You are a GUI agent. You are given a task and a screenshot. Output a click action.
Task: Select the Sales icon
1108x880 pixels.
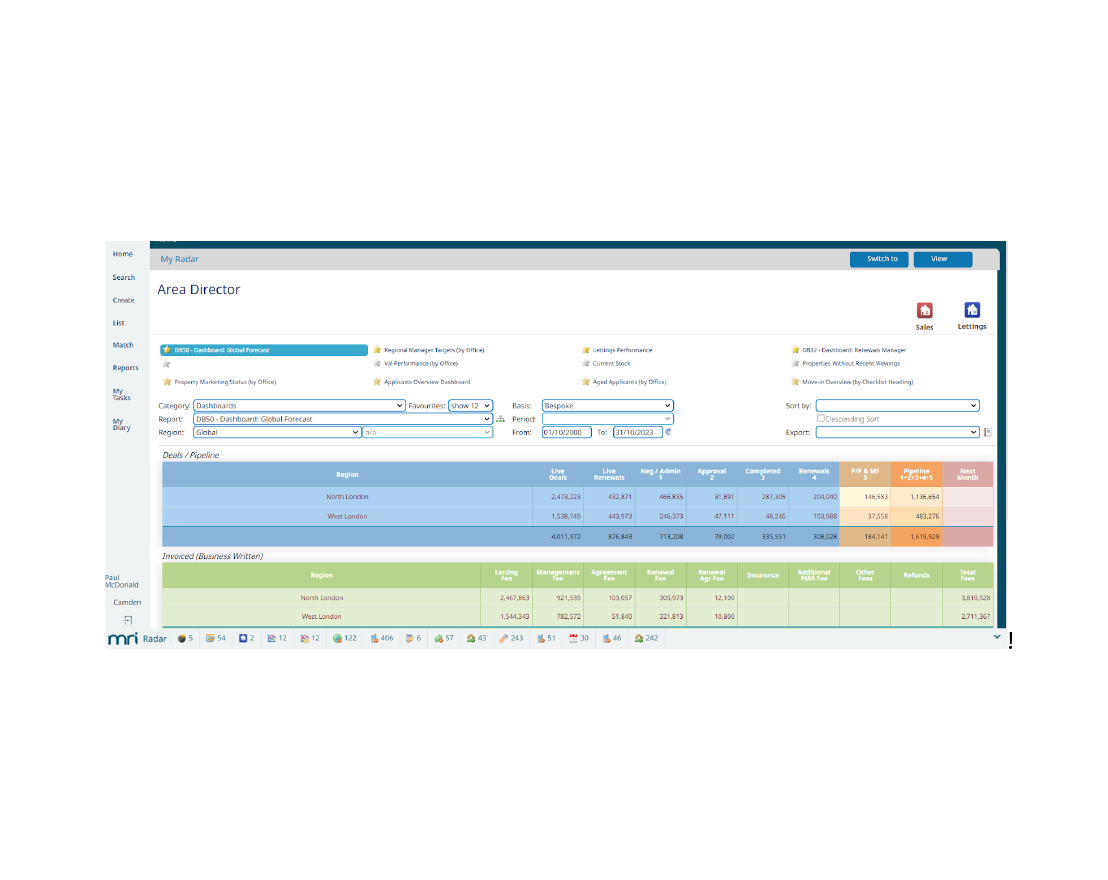coord(924,311)
